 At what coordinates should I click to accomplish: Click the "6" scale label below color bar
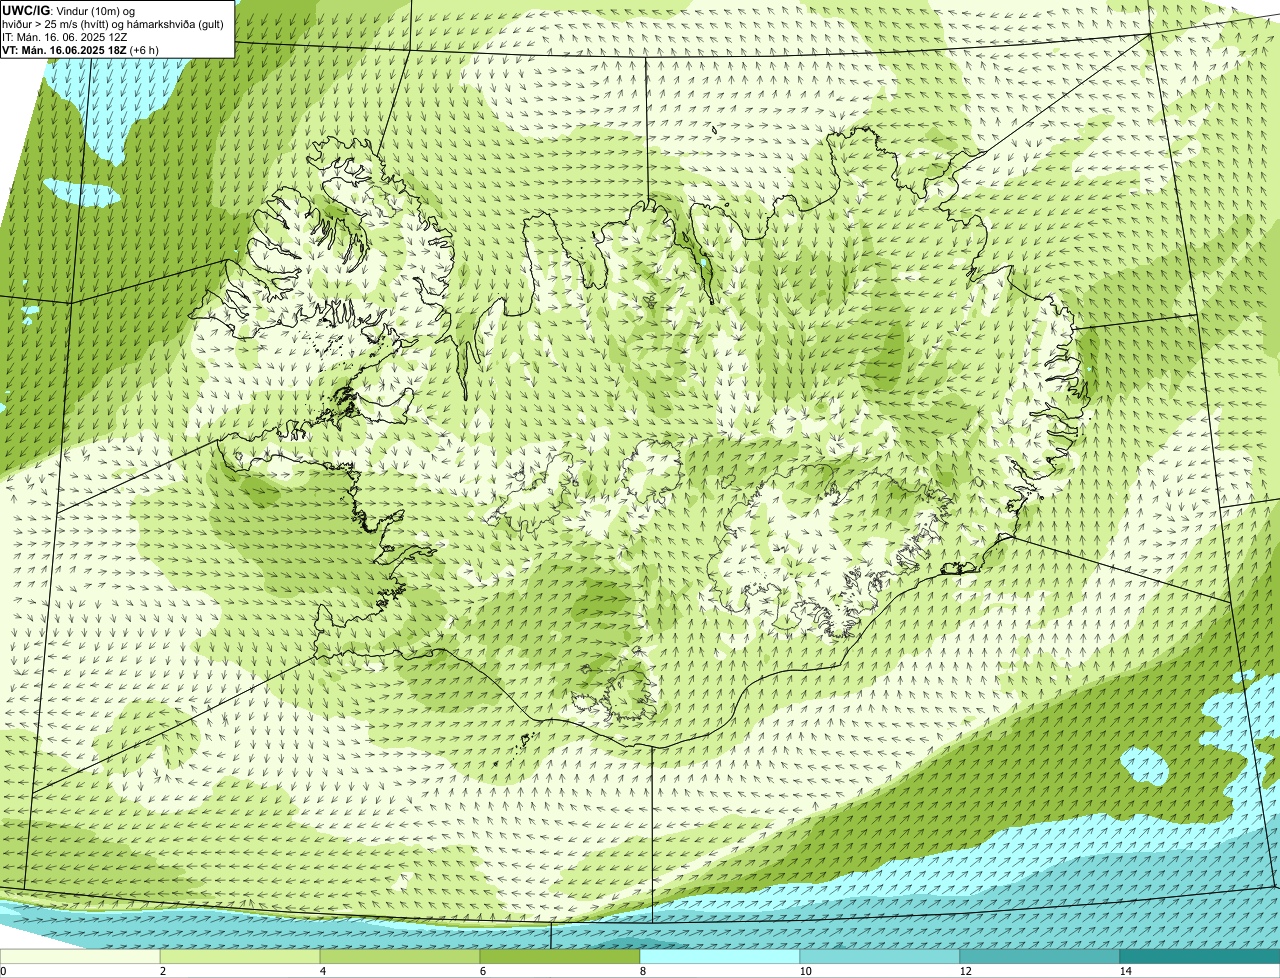point(482,971)
